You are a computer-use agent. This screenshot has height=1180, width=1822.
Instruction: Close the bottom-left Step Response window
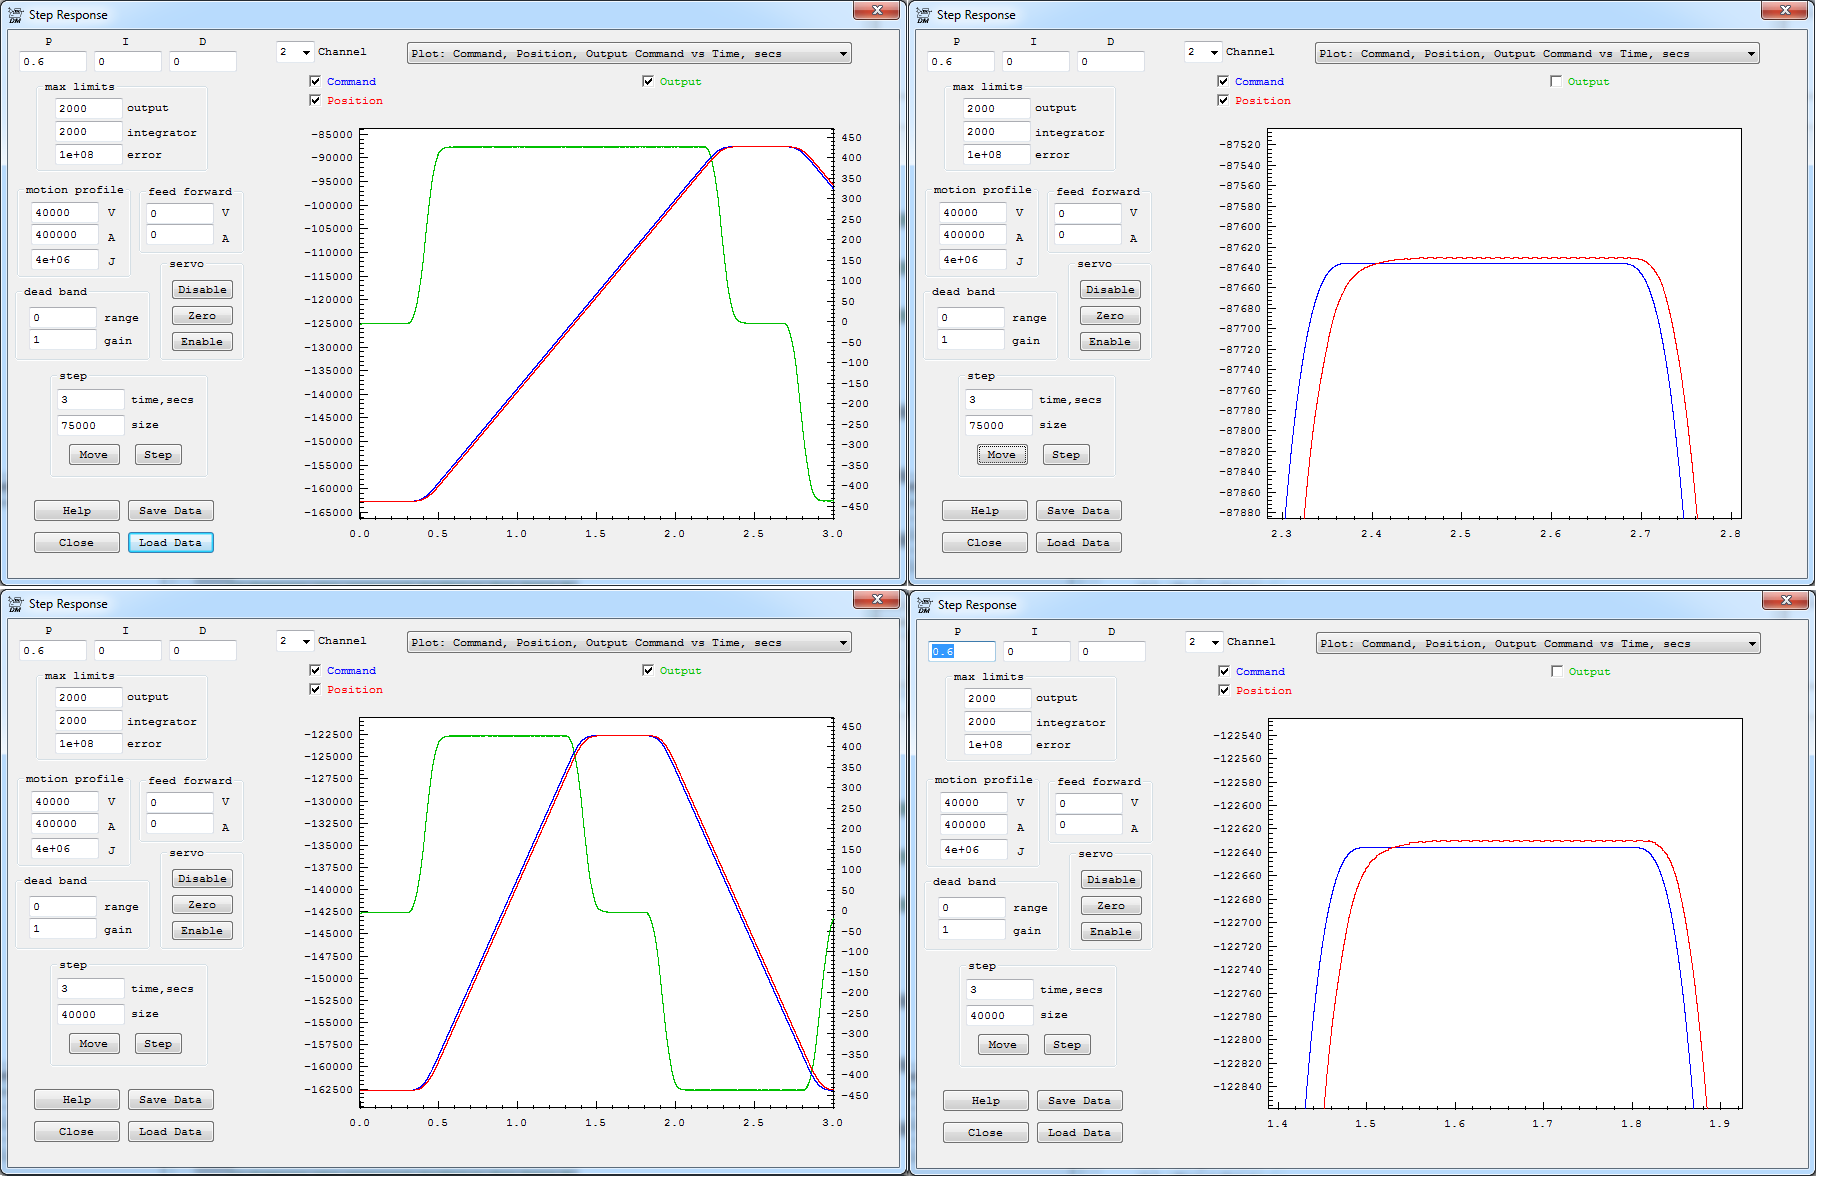pos(876,600)
